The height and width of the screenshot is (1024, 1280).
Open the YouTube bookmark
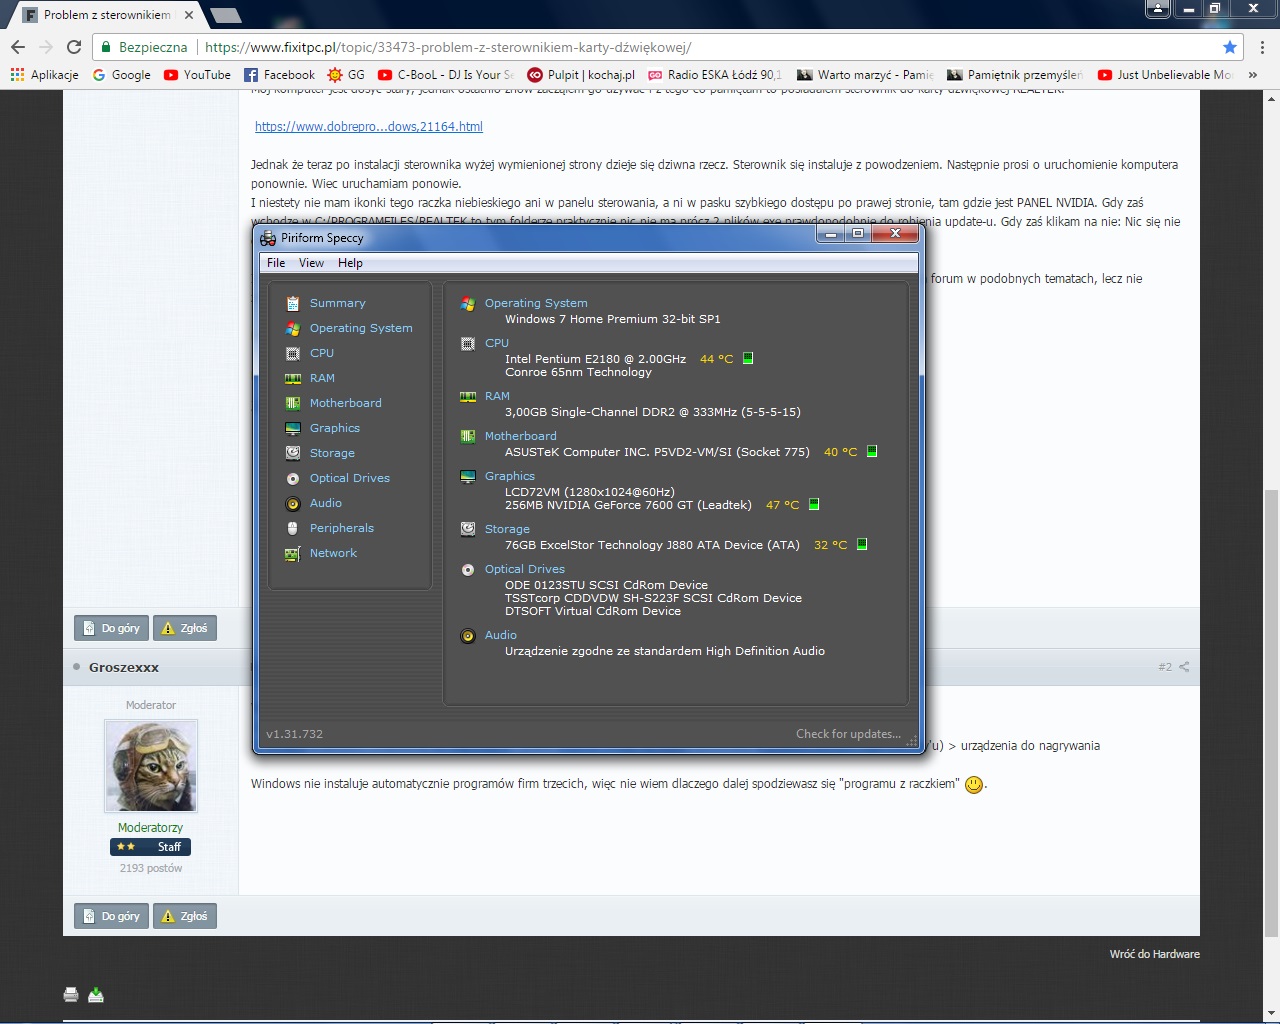pos(197,75)
